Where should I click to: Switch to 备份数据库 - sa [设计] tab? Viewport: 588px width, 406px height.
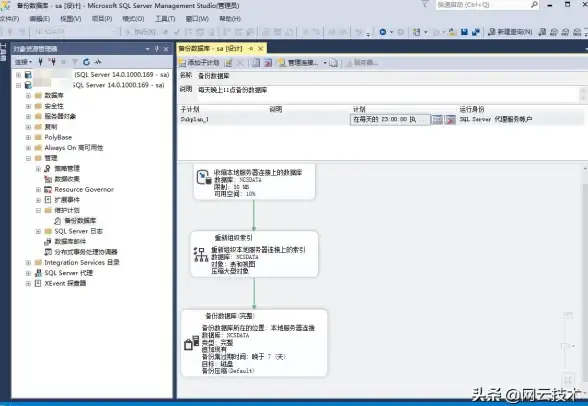click(210, 49)
